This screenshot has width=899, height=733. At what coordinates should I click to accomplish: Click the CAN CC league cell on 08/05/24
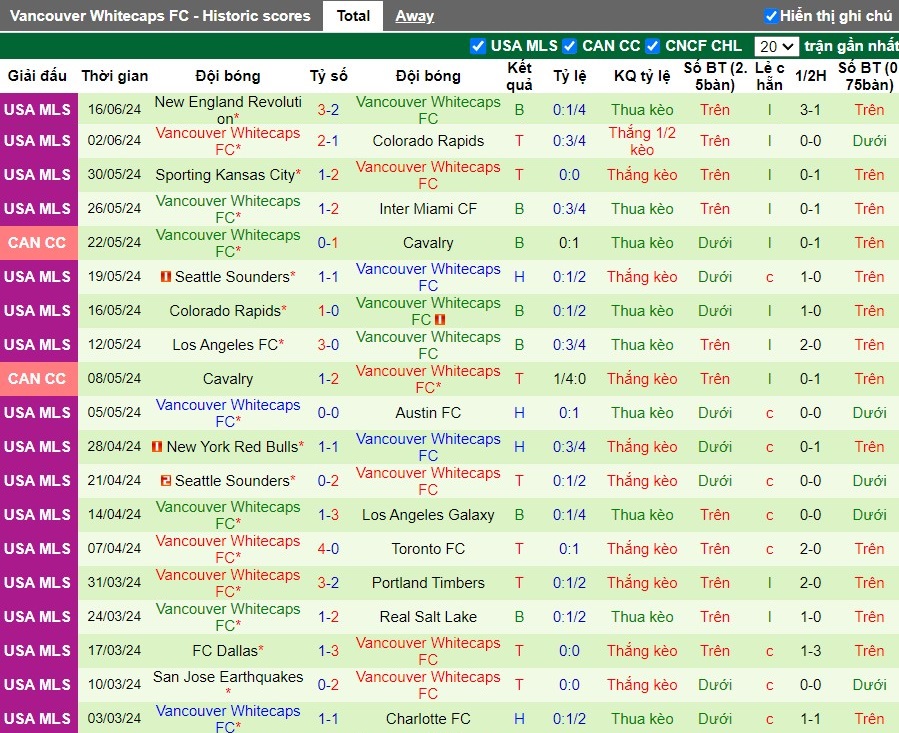pyautogui.click(x=38, y=379)
